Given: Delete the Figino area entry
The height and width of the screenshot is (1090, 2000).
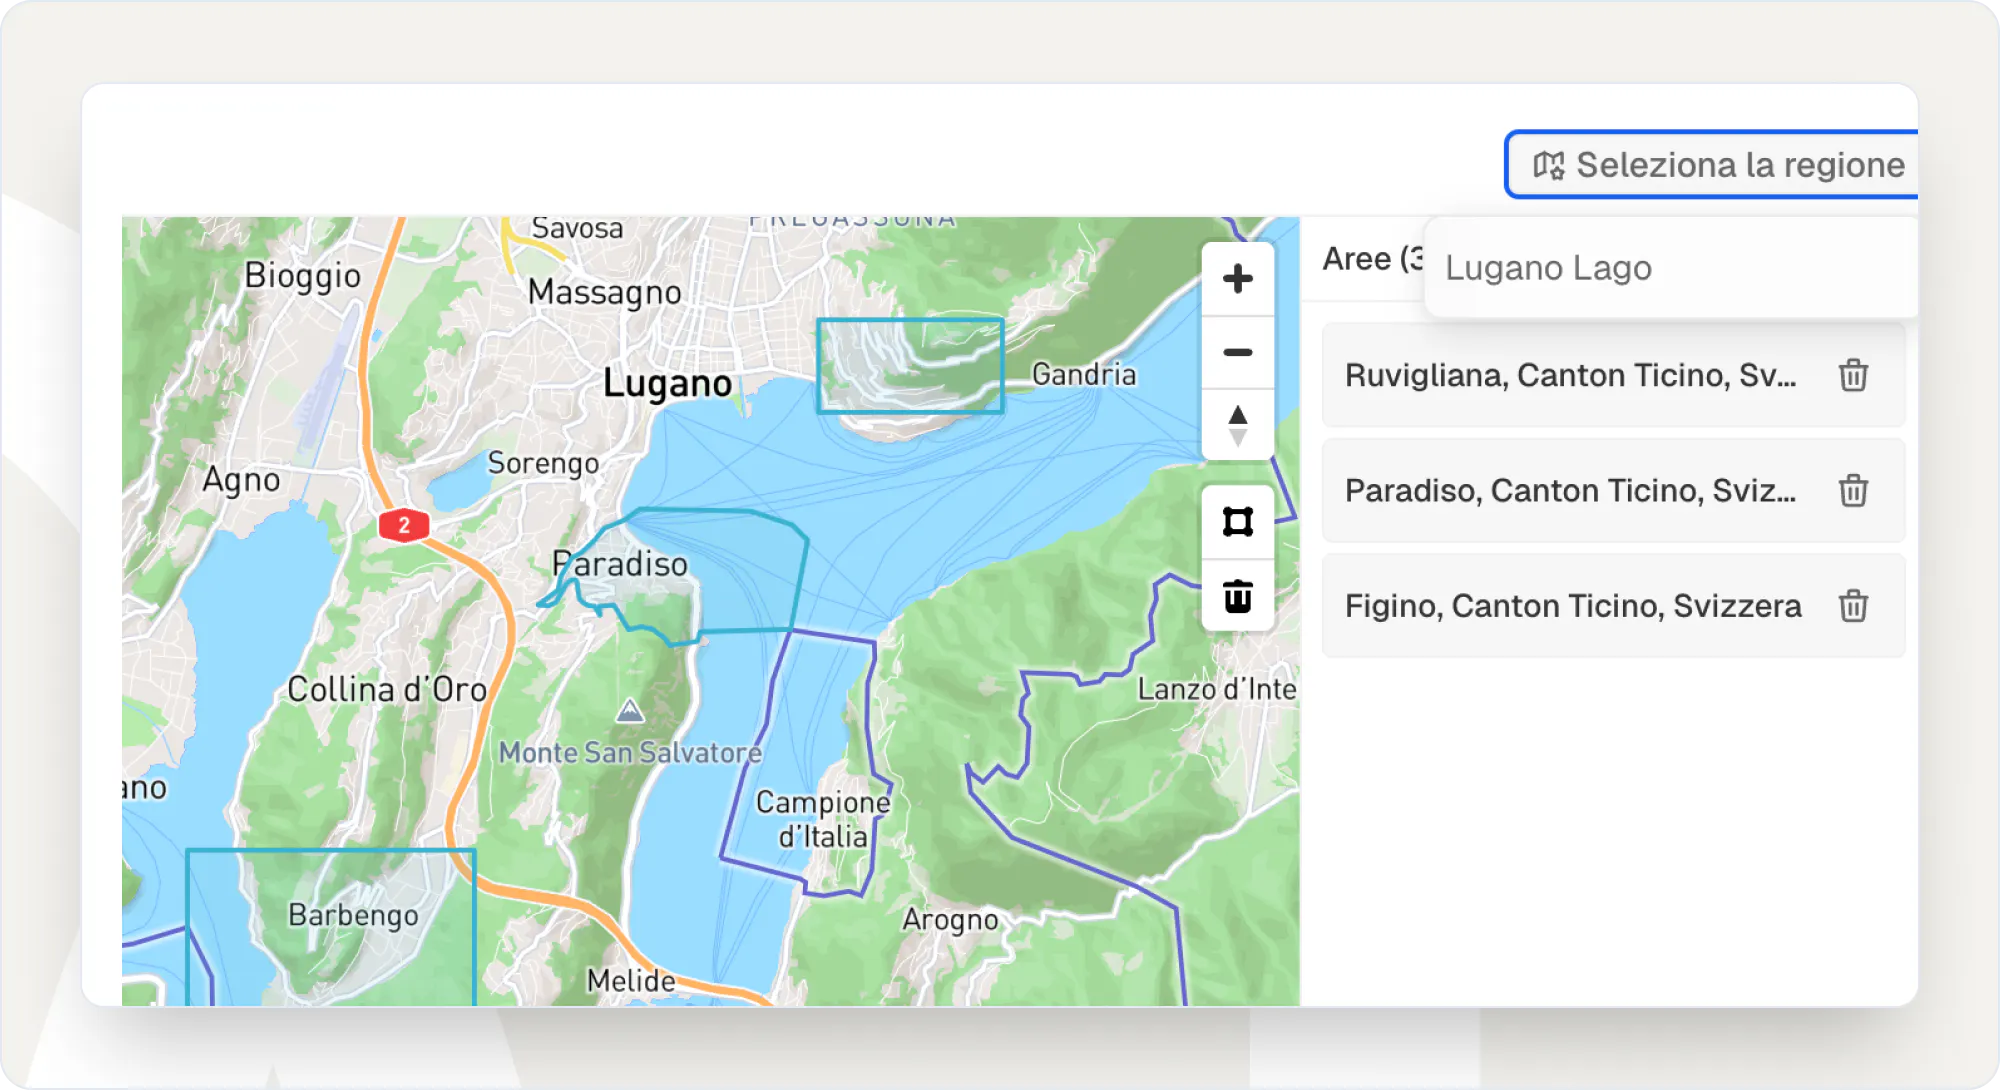Looking at the screenshot, I should click(1852, 606).
